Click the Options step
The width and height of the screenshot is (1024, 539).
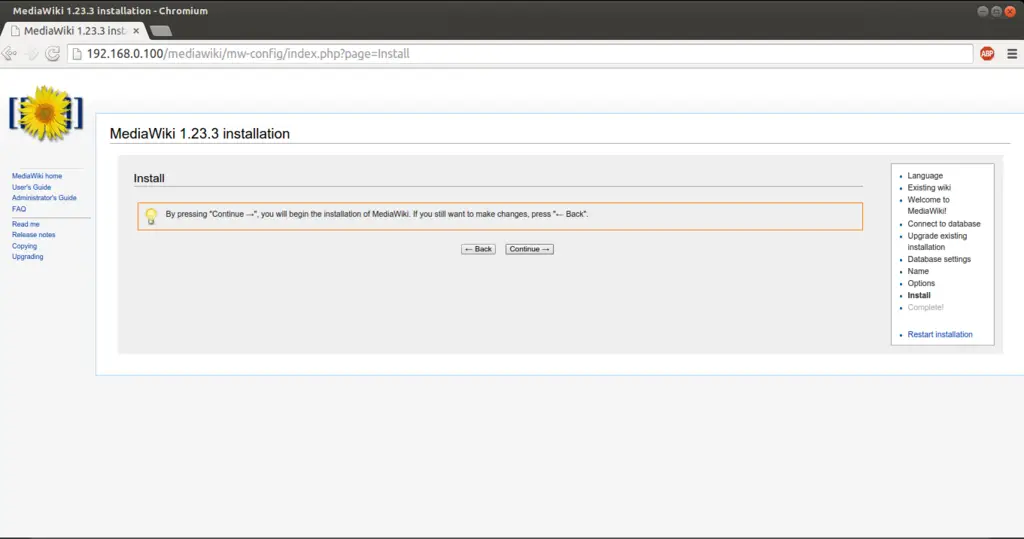(921, 284)
